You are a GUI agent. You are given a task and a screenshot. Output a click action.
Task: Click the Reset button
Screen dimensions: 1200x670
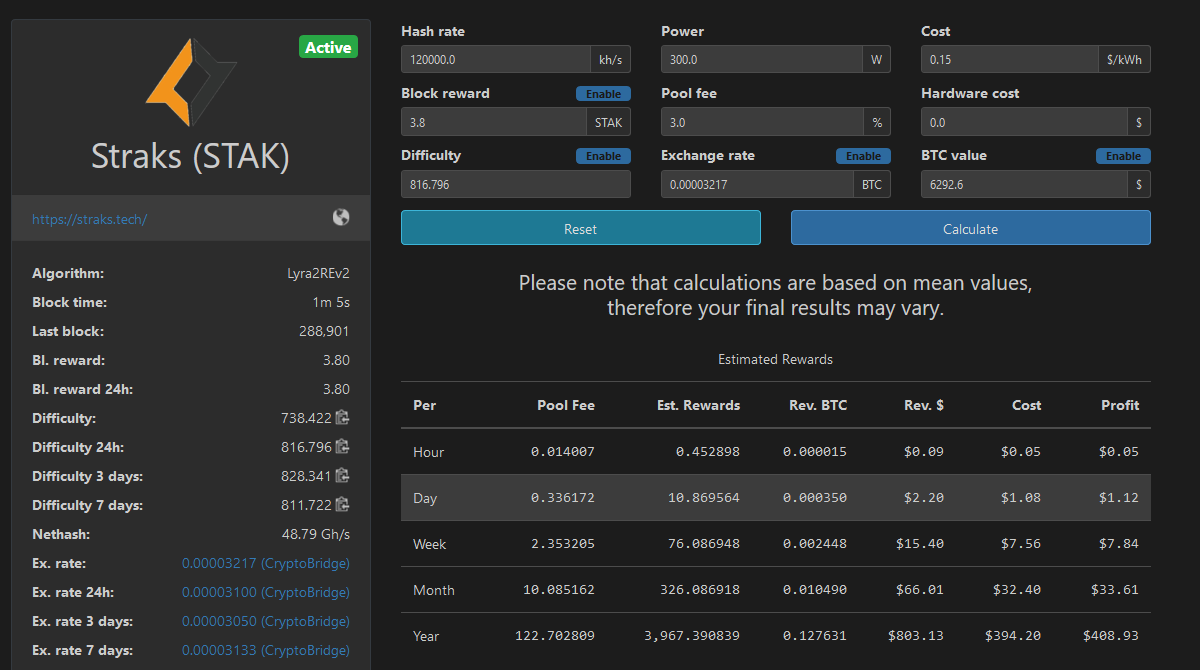(580, 228)
